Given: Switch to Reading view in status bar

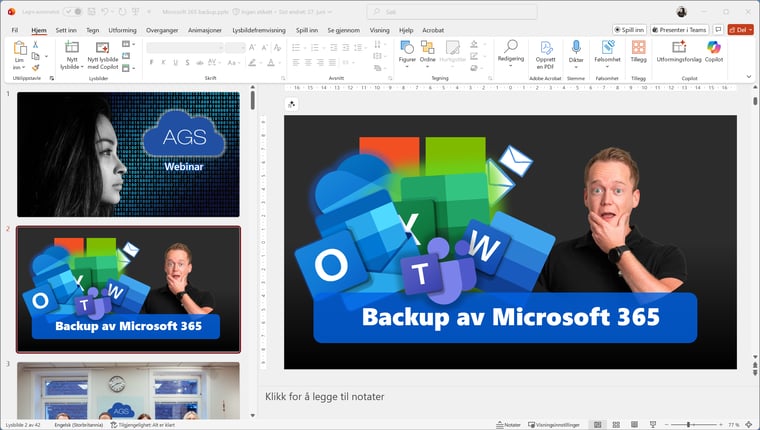Looking at the screenshot, I should [x=634, y=425].
